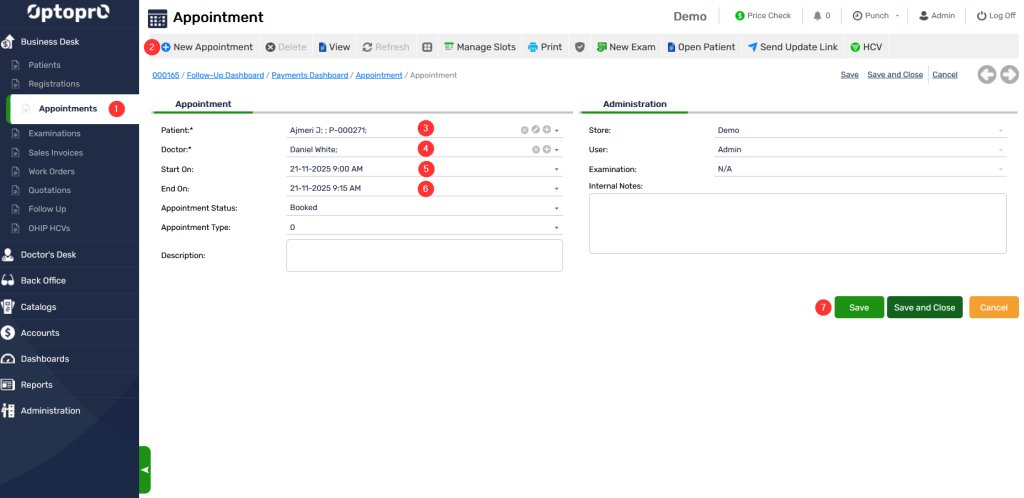
Task: Clear the Patient field with its X icon
Action: tap(524, 130)
